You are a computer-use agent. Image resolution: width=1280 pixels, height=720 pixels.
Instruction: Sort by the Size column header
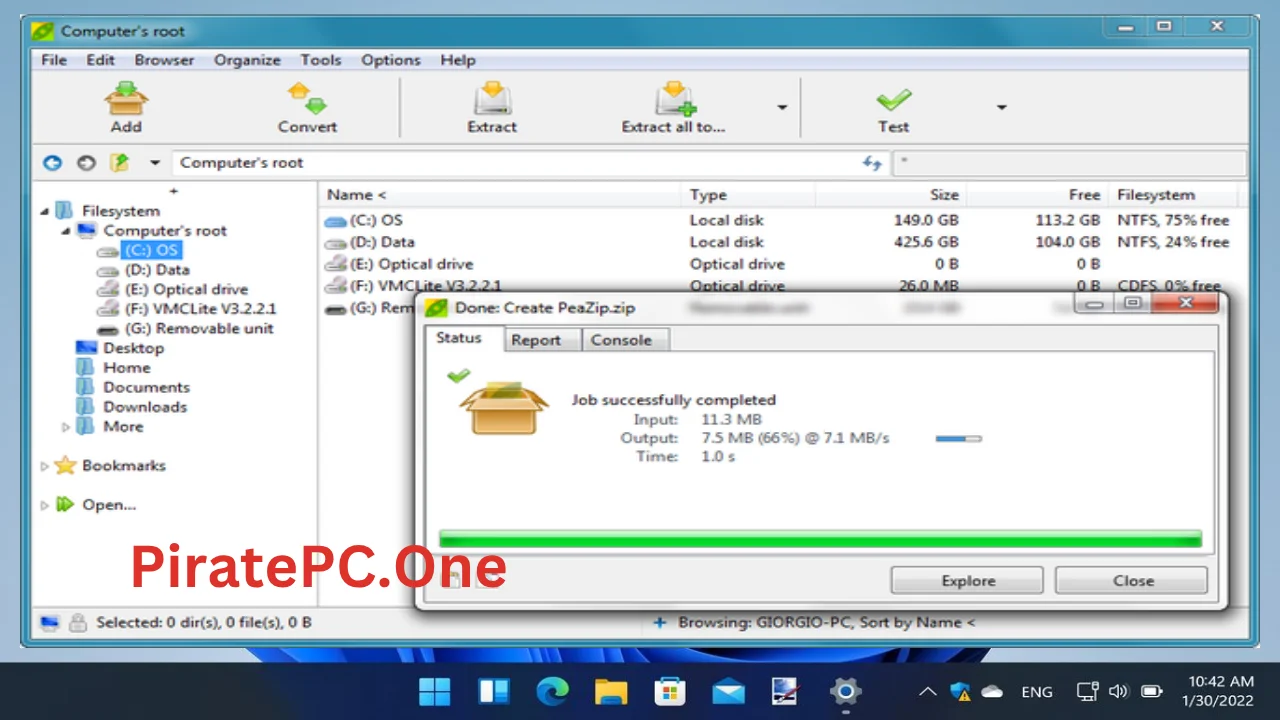pyautogui.click(x=944, y=195)
